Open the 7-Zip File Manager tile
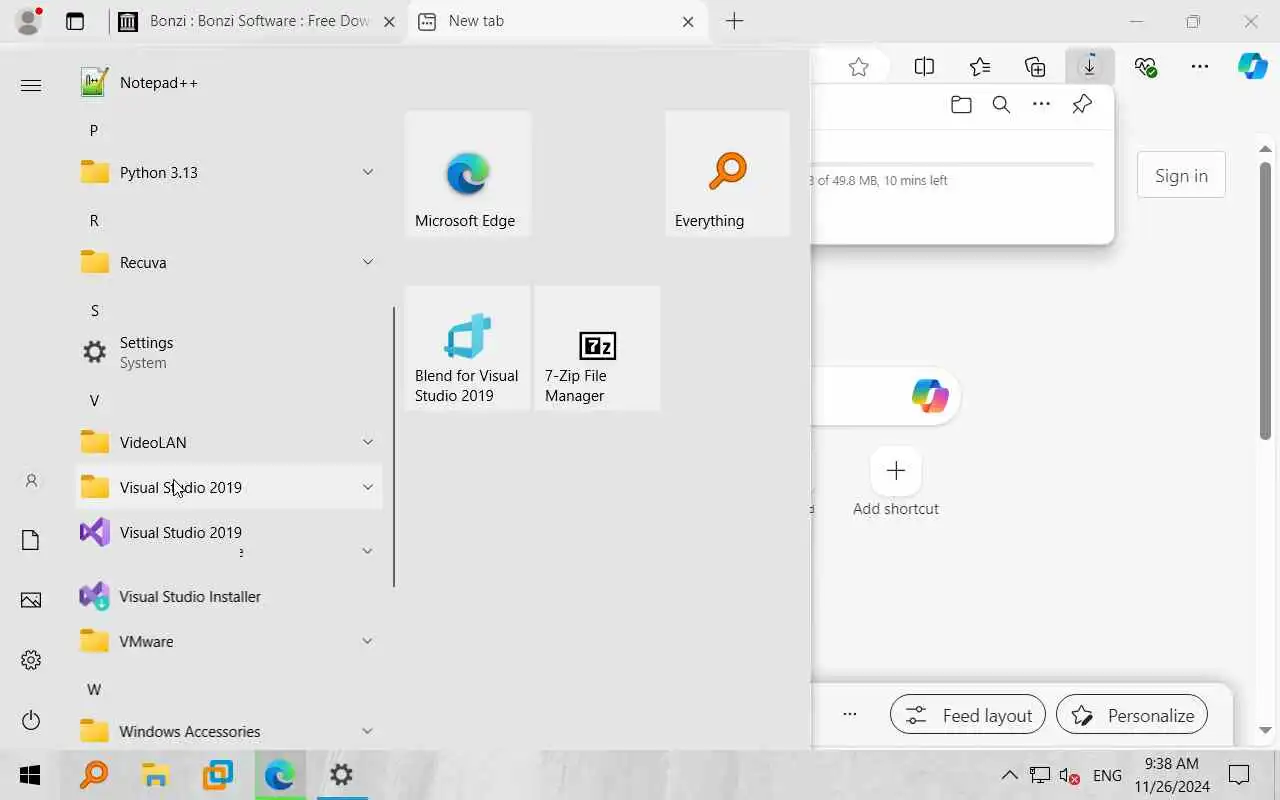Image resolution: width=1280 pixels, height=800 pixels. coord(597,348)
